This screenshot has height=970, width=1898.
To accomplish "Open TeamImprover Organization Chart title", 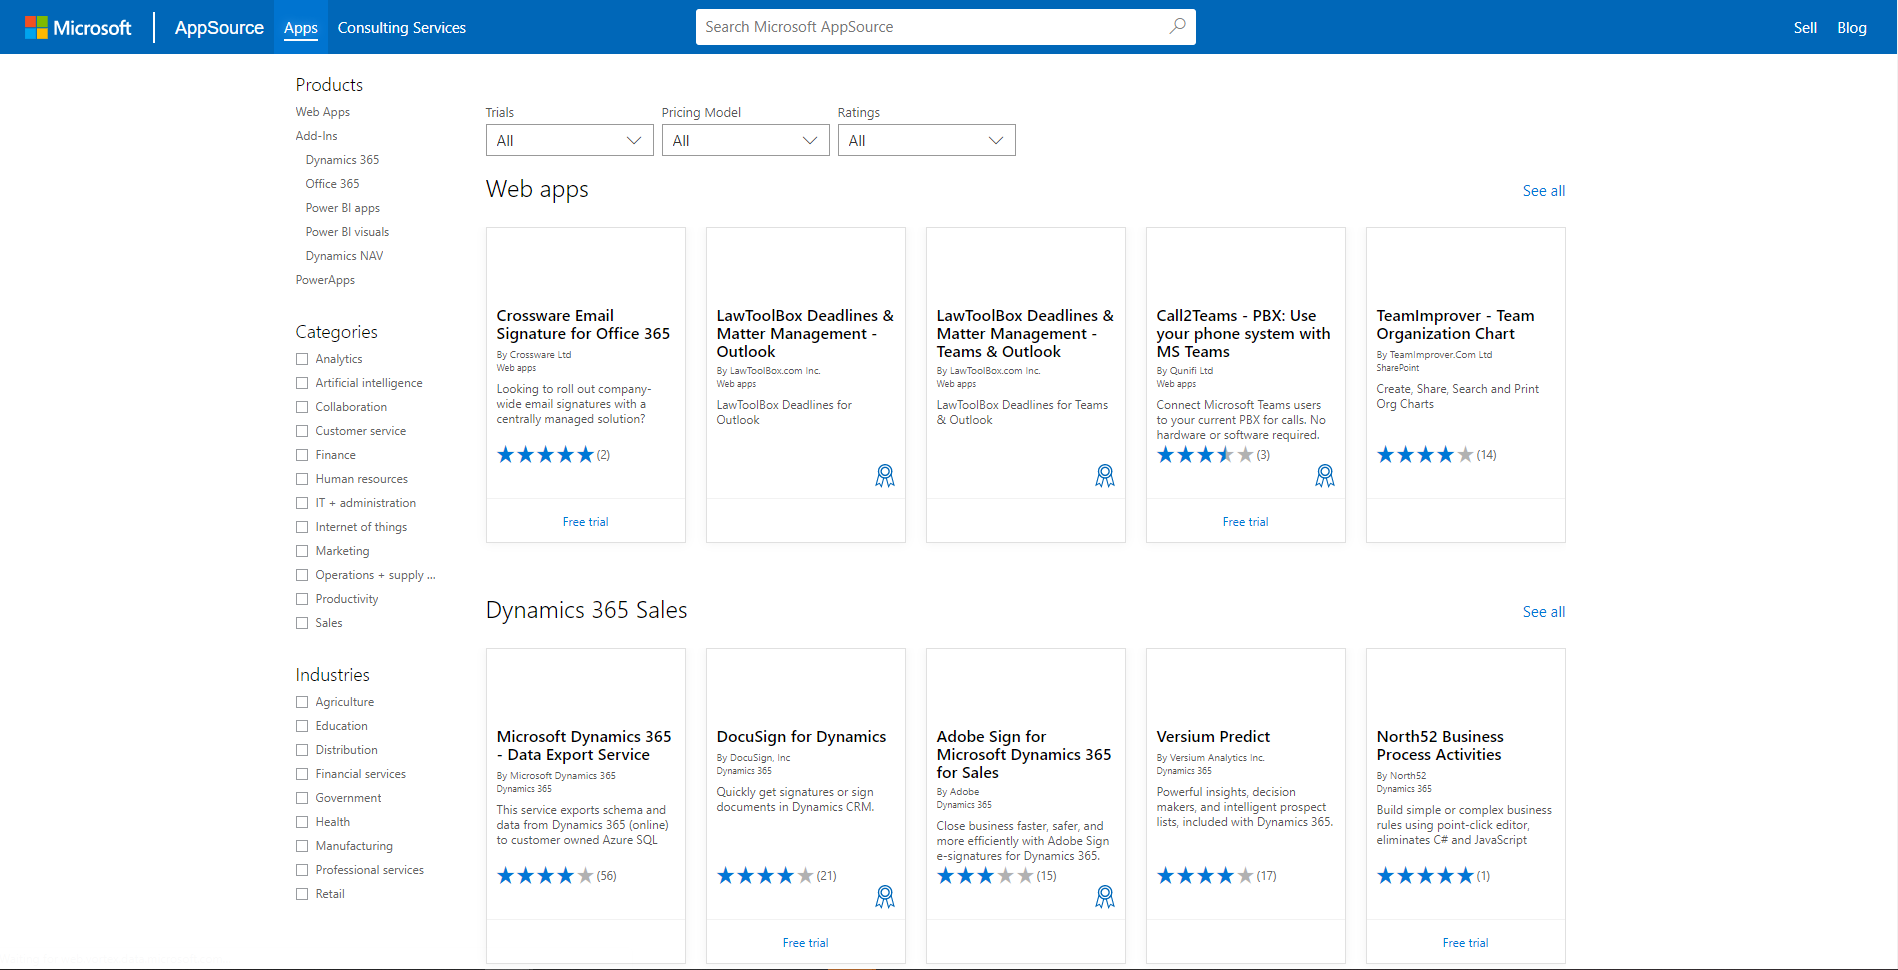I will pyautogui.click(x=1455, y=325).
